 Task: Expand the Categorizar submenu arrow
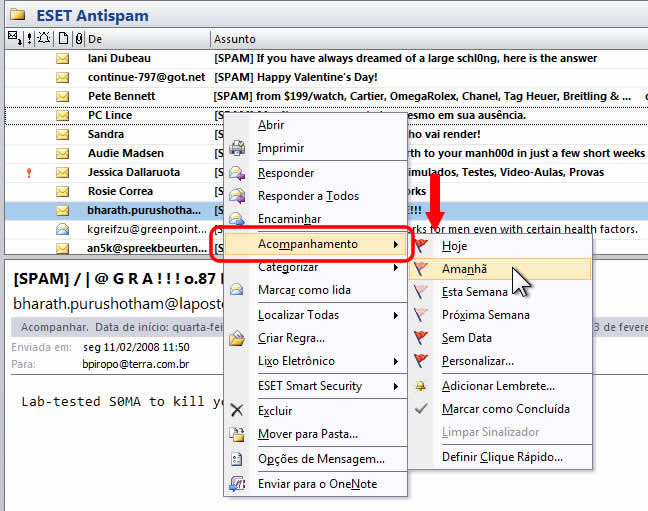[395, 267]
